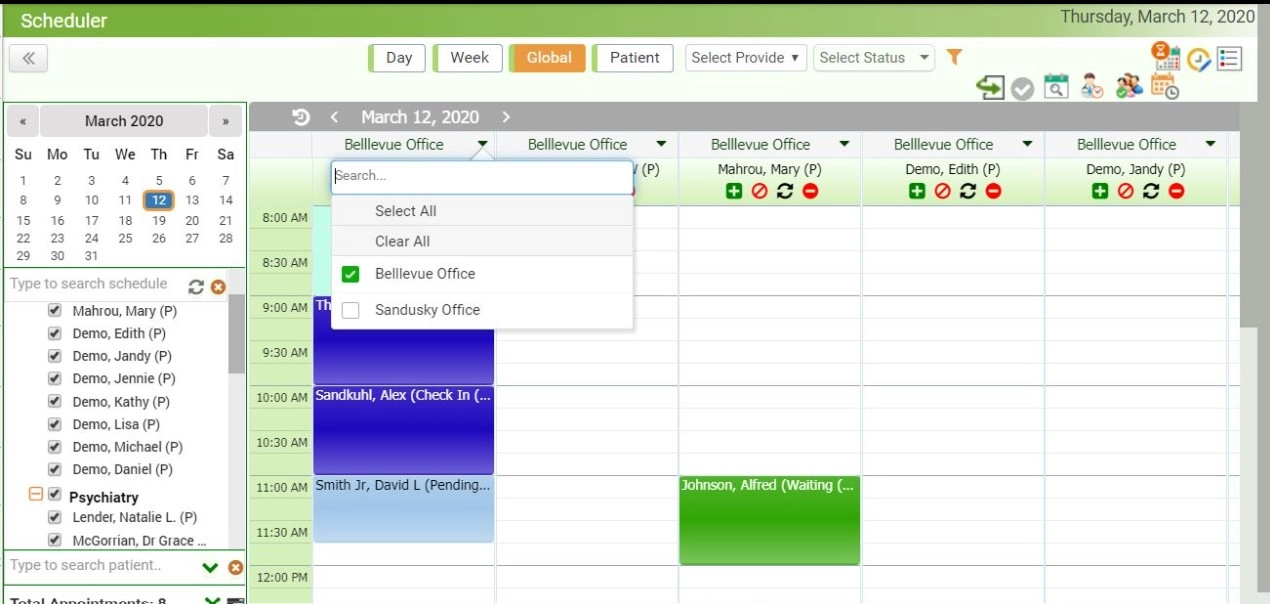The image size is (1270, 604).
Task: Uncheck Demo, Kathy in the provider list
Action: [54, 401]
